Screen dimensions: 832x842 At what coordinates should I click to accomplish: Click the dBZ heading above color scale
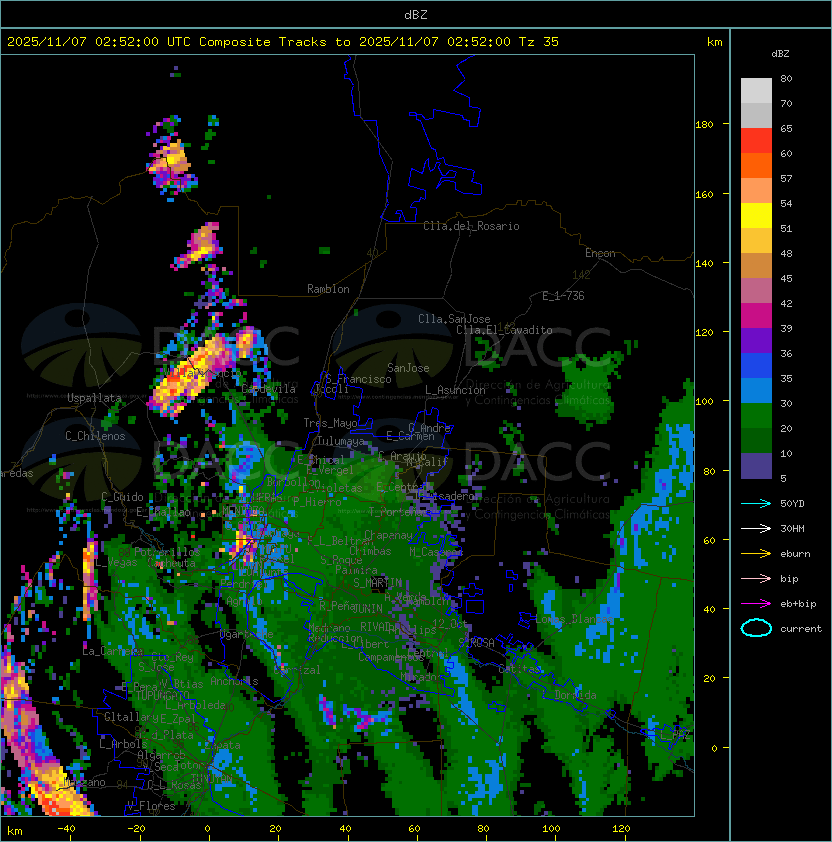coord(780,54)
